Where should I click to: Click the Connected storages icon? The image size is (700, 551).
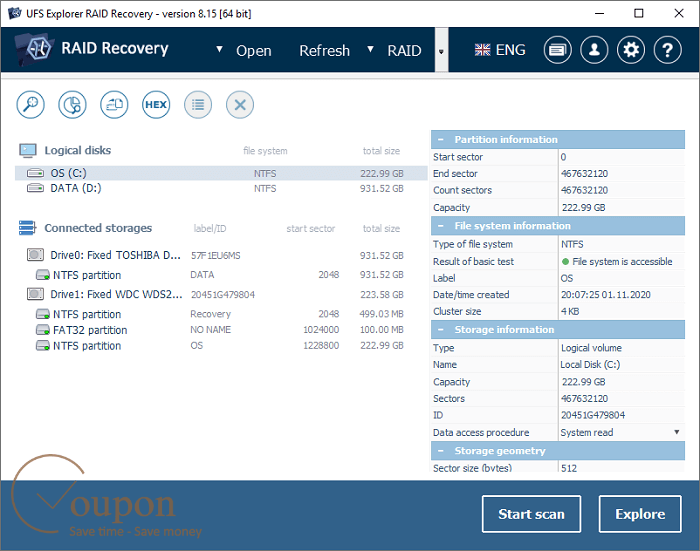click(27, 228)
